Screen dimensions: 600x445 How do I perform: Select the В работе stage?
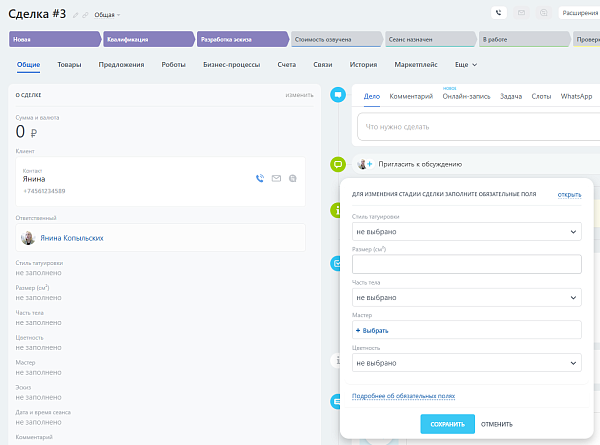coord(524,39)
